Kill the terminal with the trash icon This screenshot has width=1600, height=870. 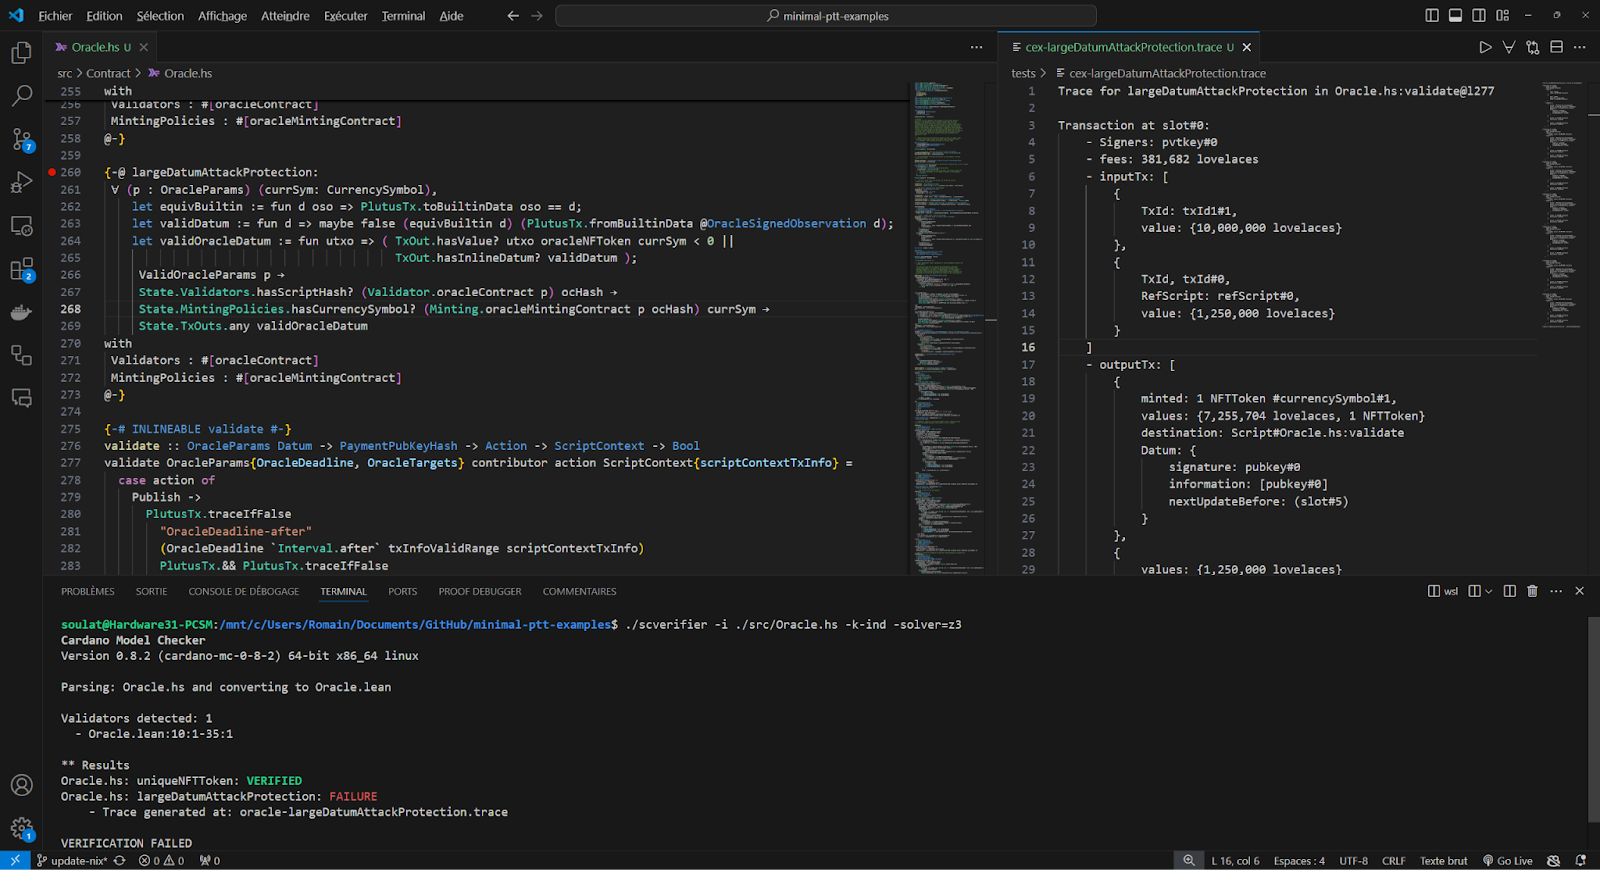point(1532,591)
